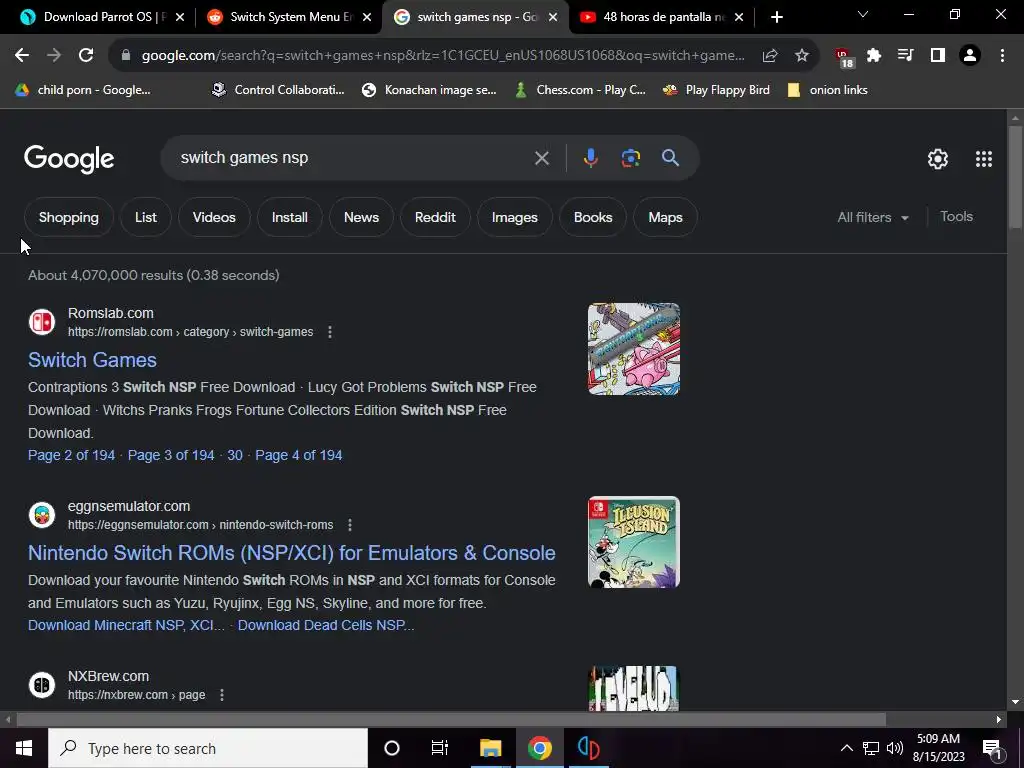1024x768 pixels.
Task: Open the tab search chevron
Action: click(x=863, y=14)
